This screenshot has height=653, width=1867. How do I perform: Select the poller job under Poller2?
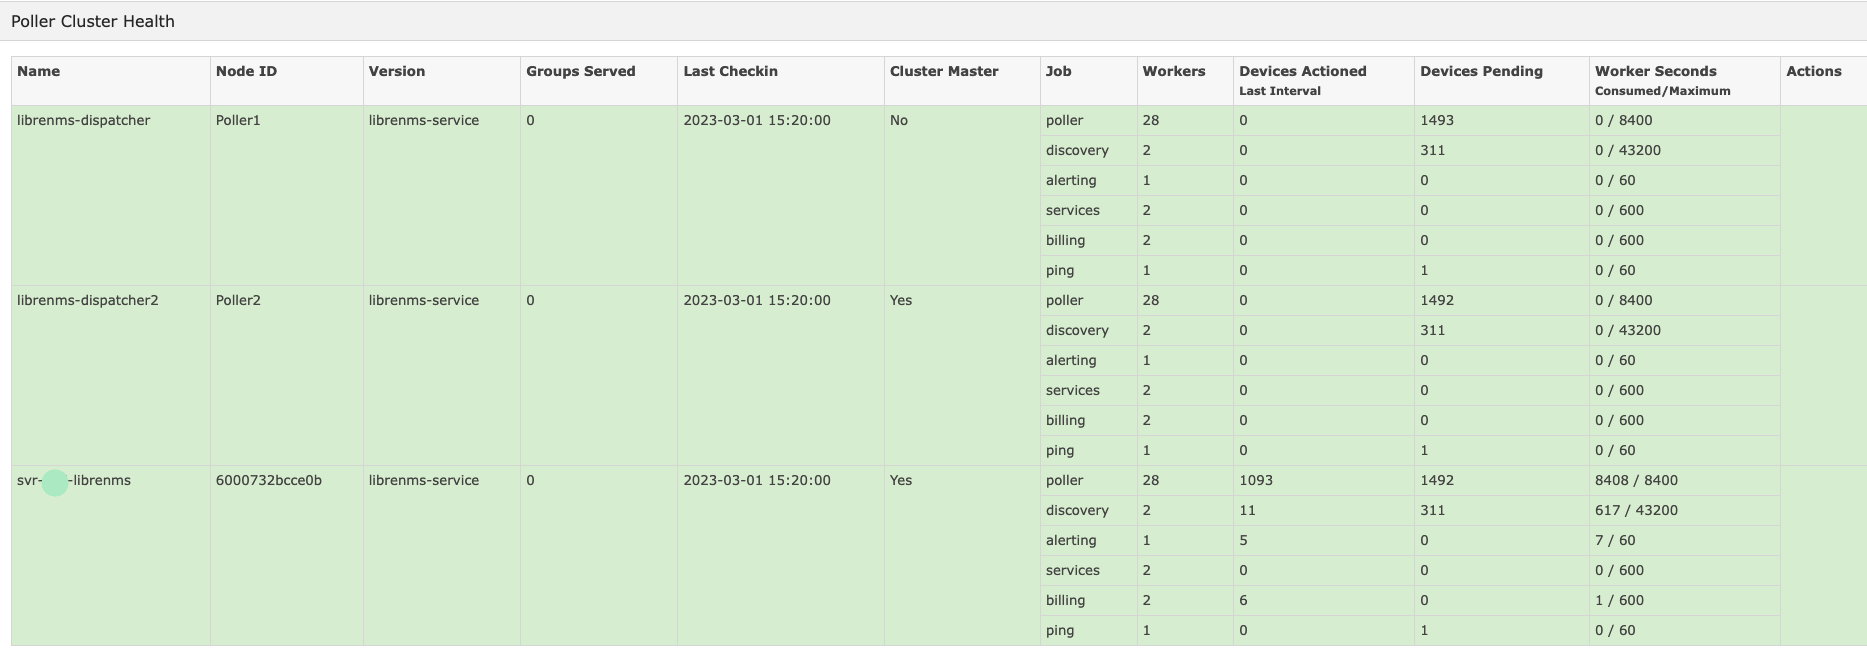click(x=1065, y=300)
